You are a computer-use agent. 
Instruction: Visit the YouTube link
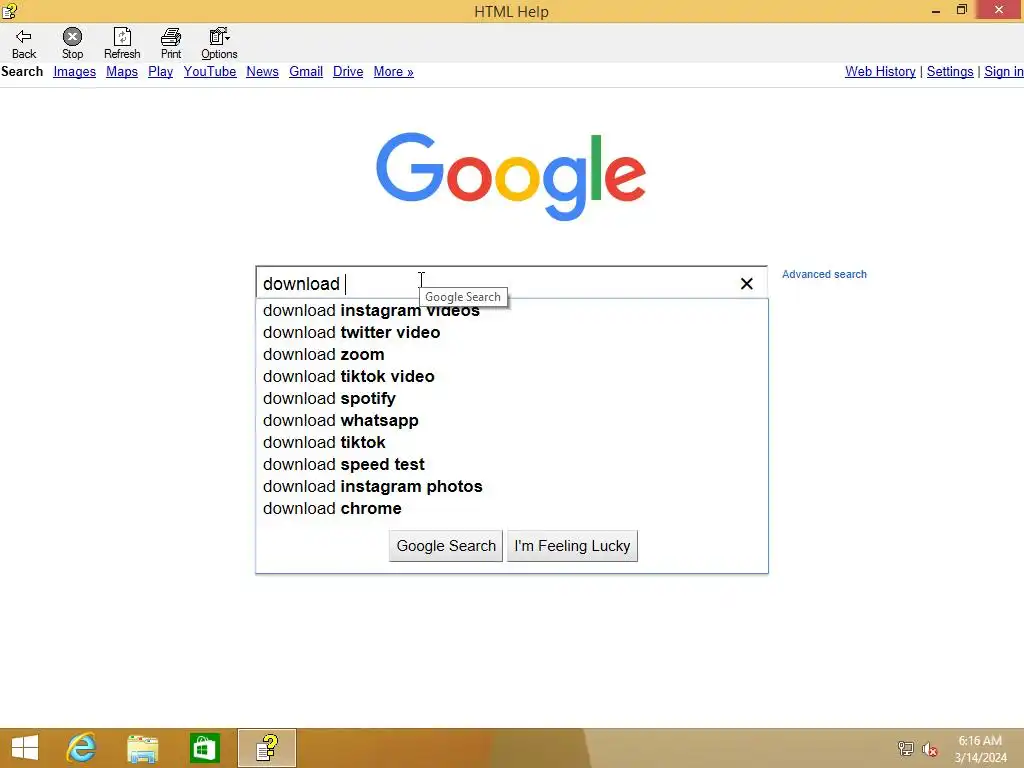pos(210,72)
